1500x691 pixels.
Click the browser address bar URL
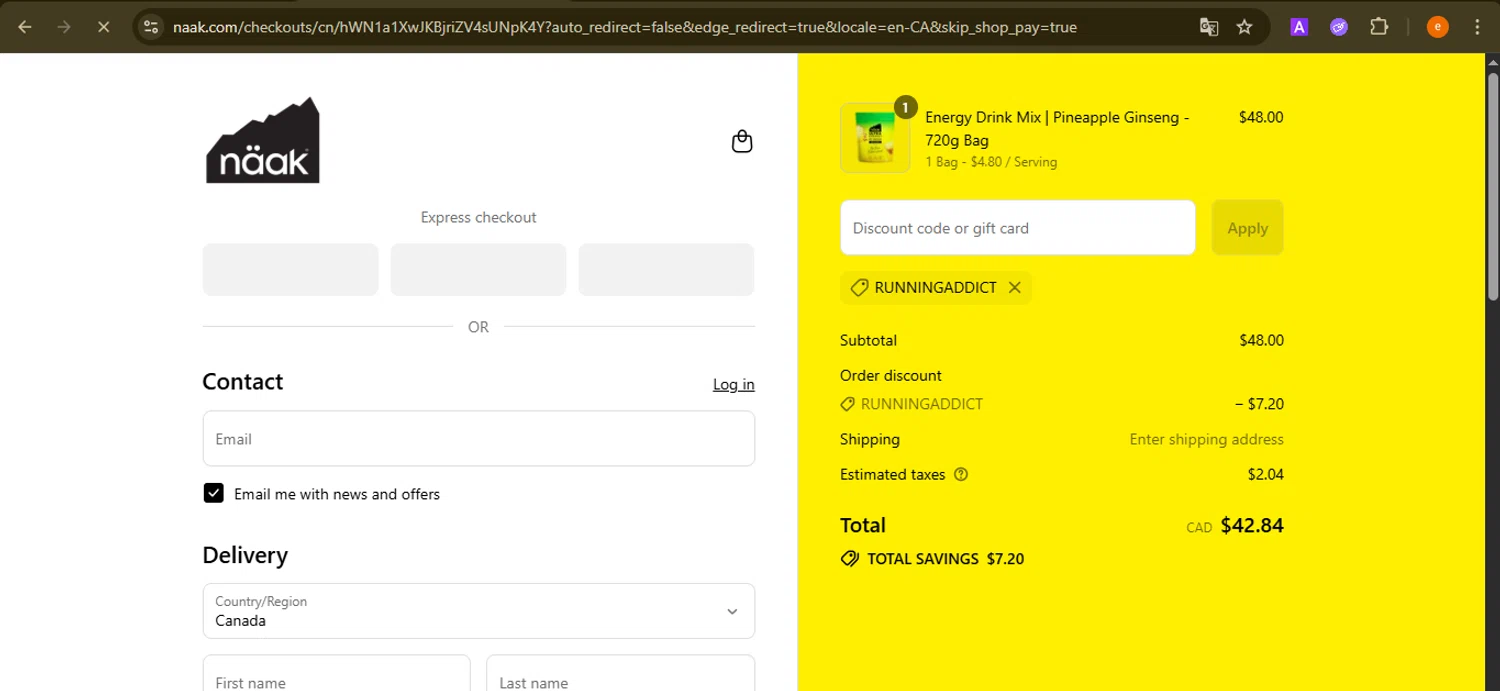[x=625, y=27]
